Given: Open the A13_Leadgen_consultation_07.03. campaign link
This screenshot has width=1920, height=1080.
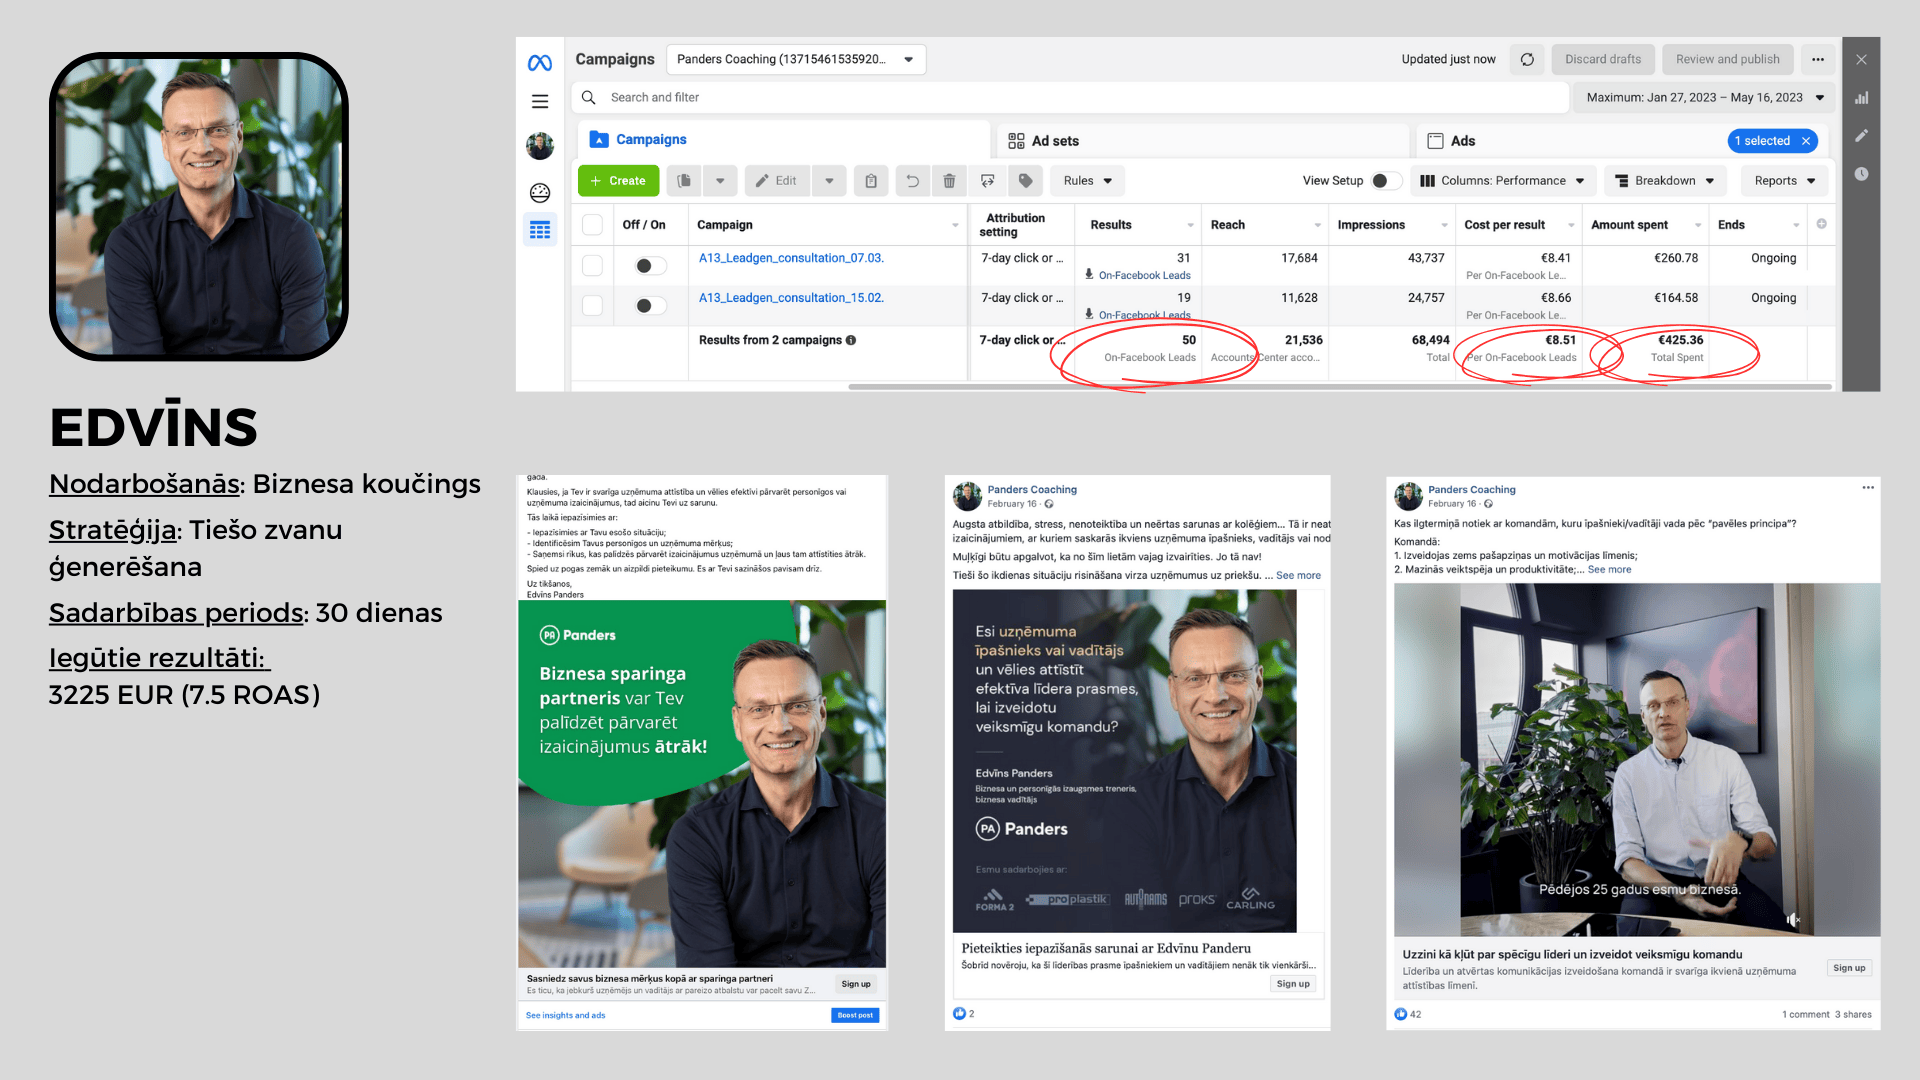Looking at the screenshot, I should point(791,258).
